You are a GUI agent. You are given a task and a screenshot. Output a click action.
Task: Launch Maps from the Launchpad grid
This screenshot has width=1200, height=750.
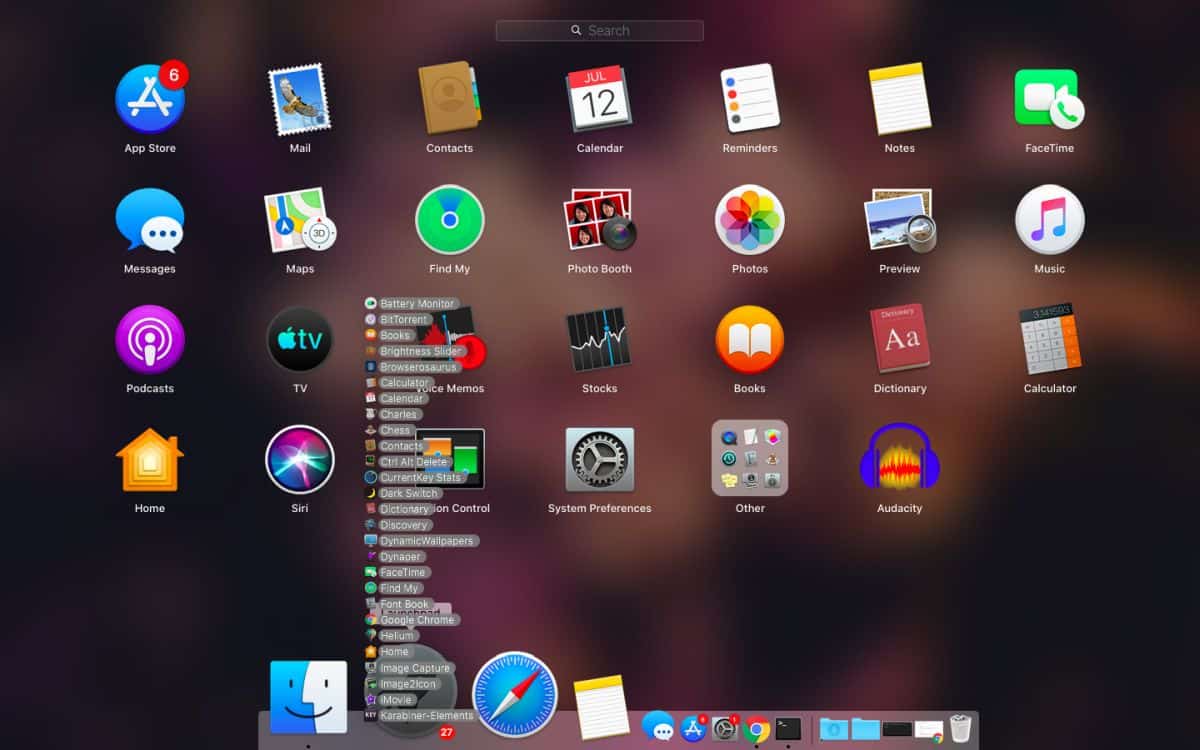299,220
